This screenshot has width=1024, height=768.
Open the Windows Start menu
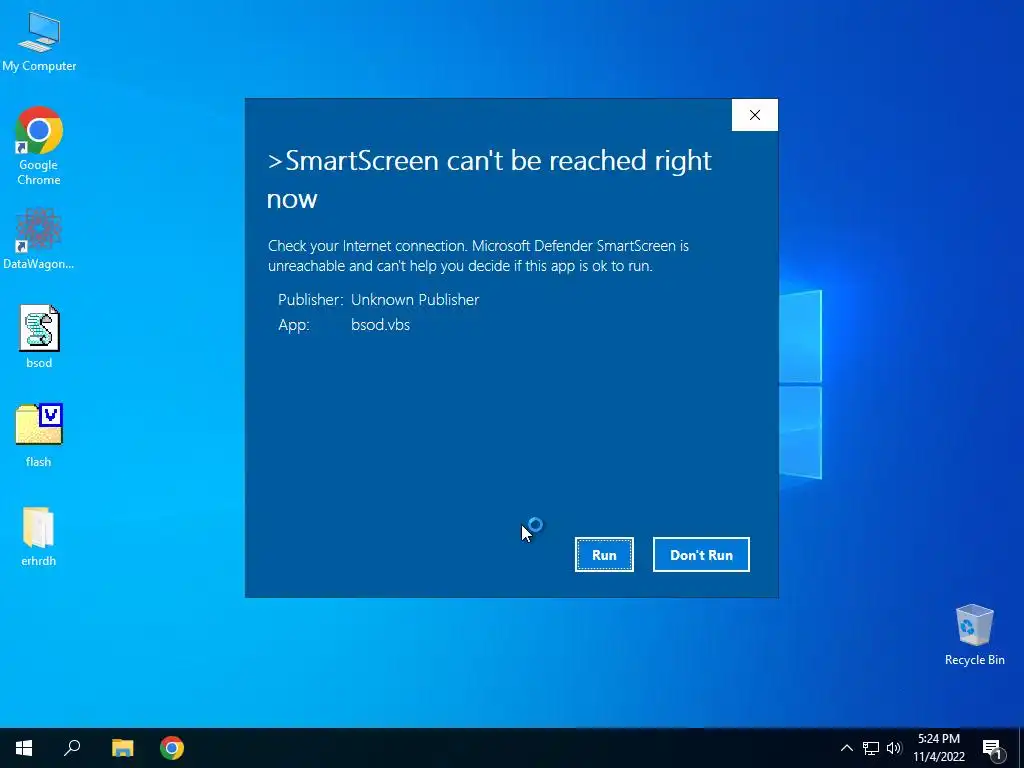(x=24, y=748)
